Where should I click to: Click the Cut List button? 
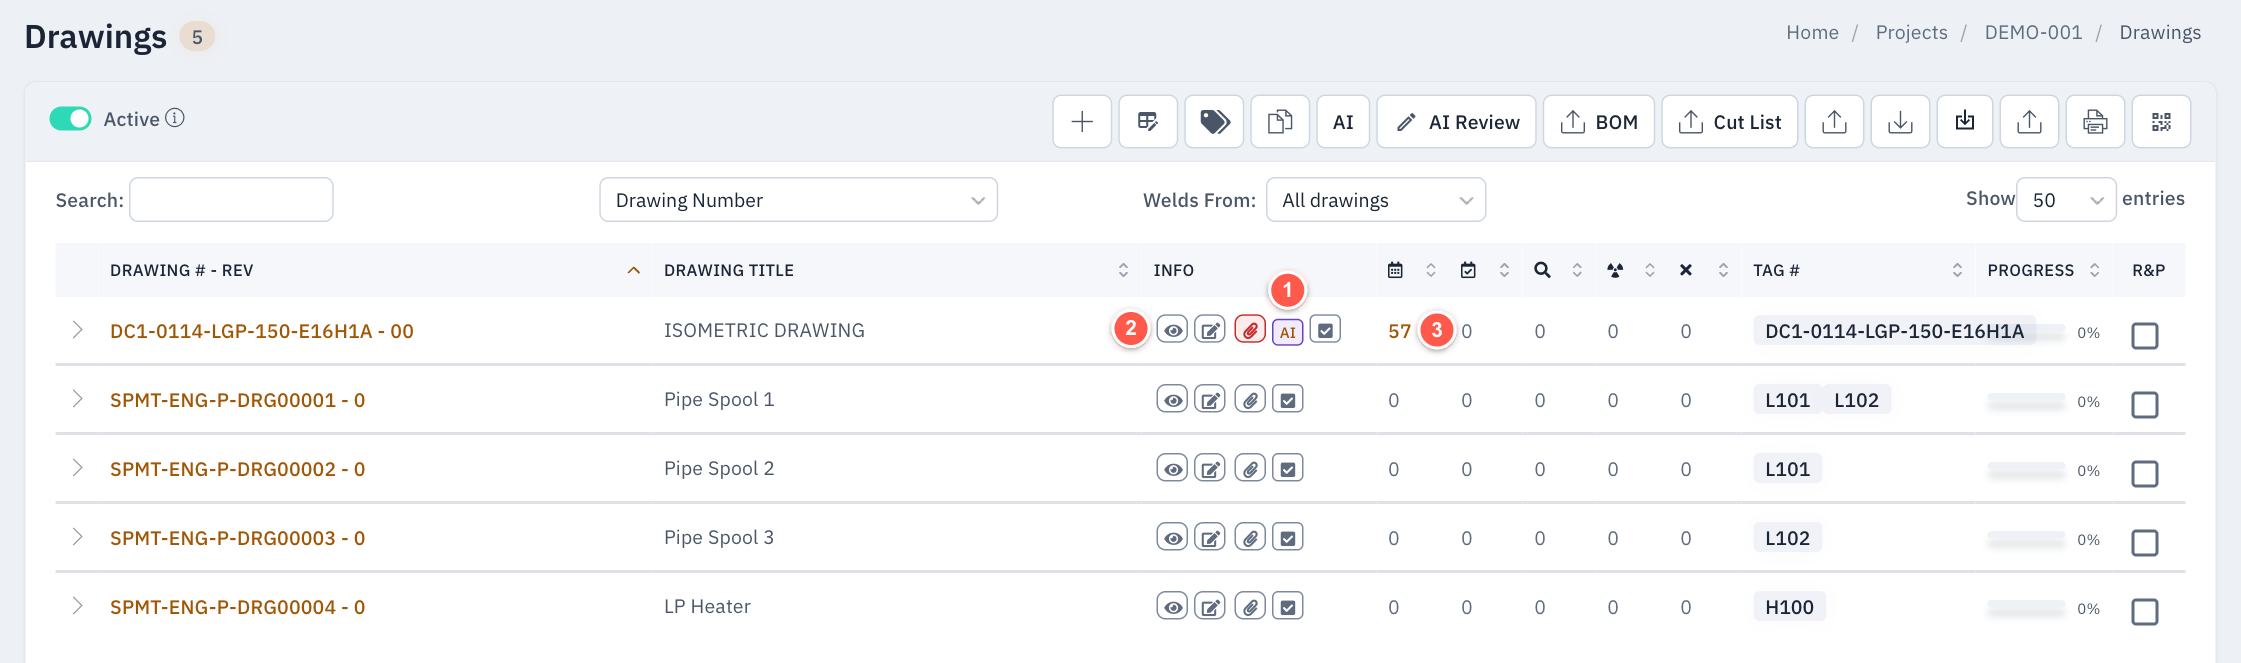pyautogui.click(x=1729, y=122)
